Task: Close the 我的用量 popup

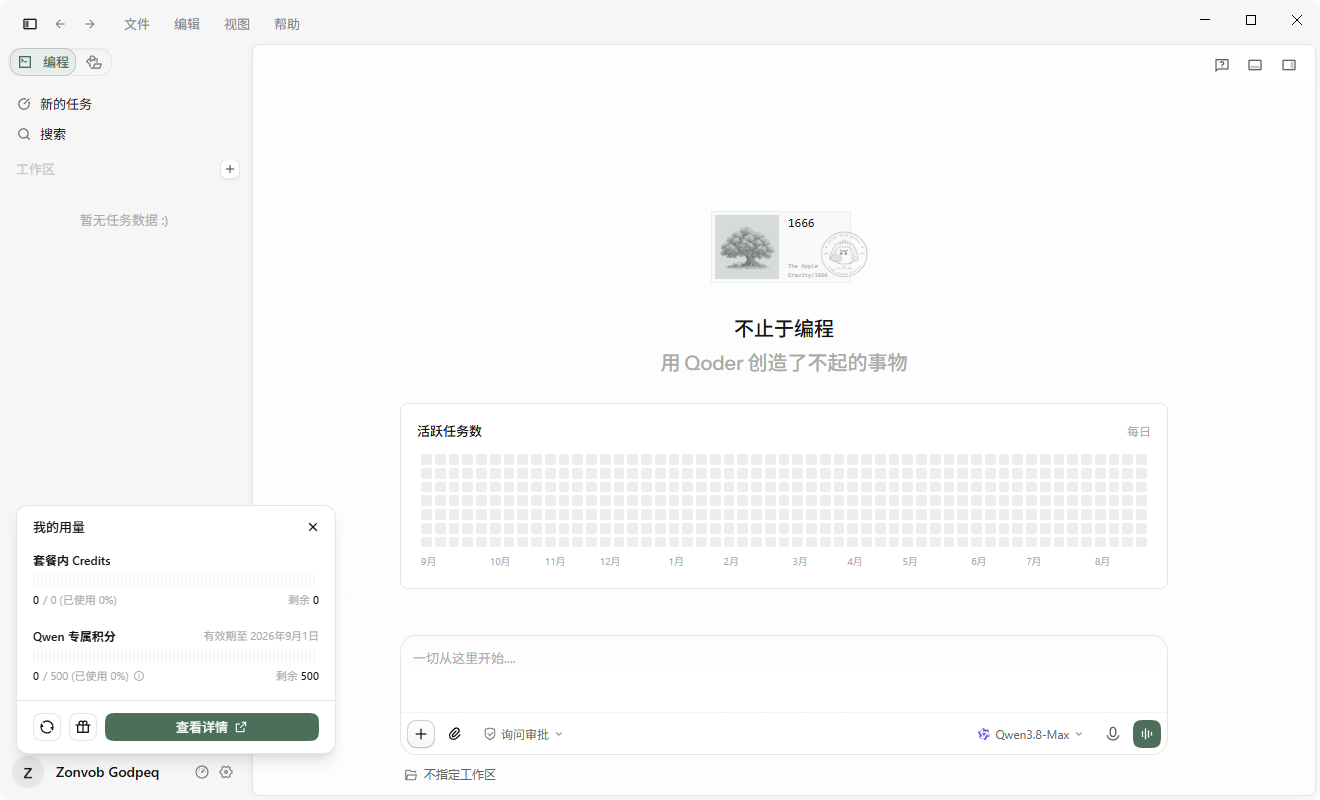Action: click(x=313, y=527)
